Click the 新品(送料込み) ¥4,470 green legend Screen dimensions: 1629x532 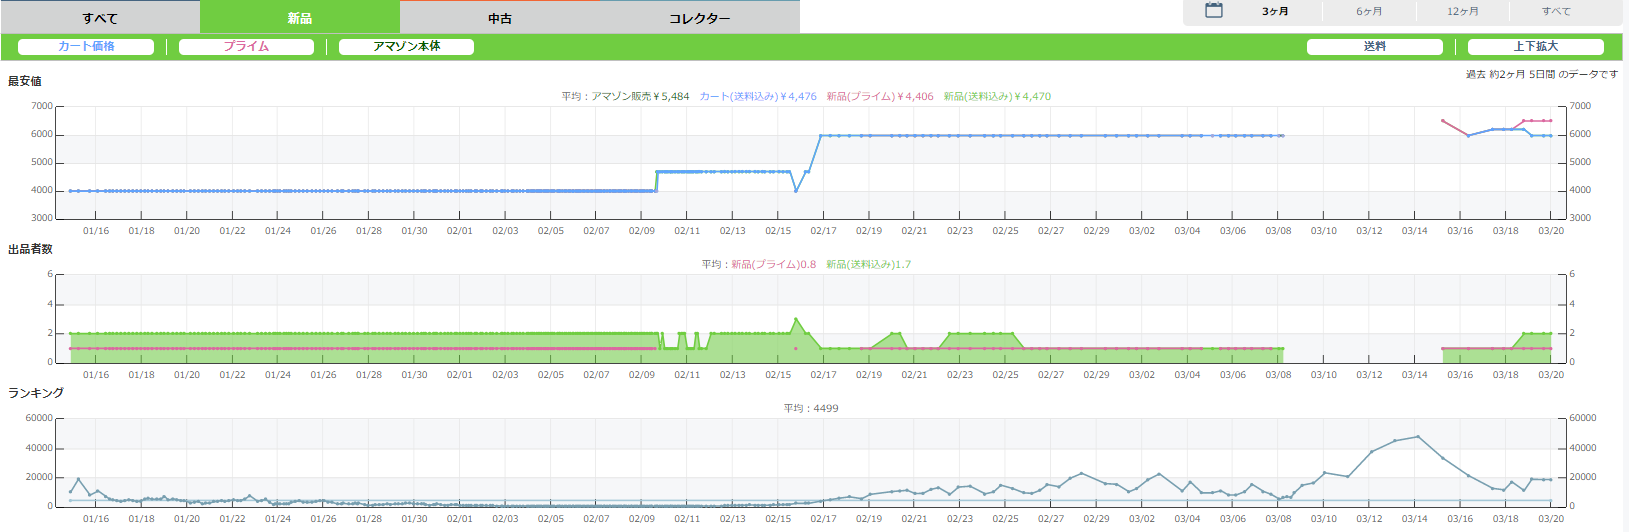point(997,97)
